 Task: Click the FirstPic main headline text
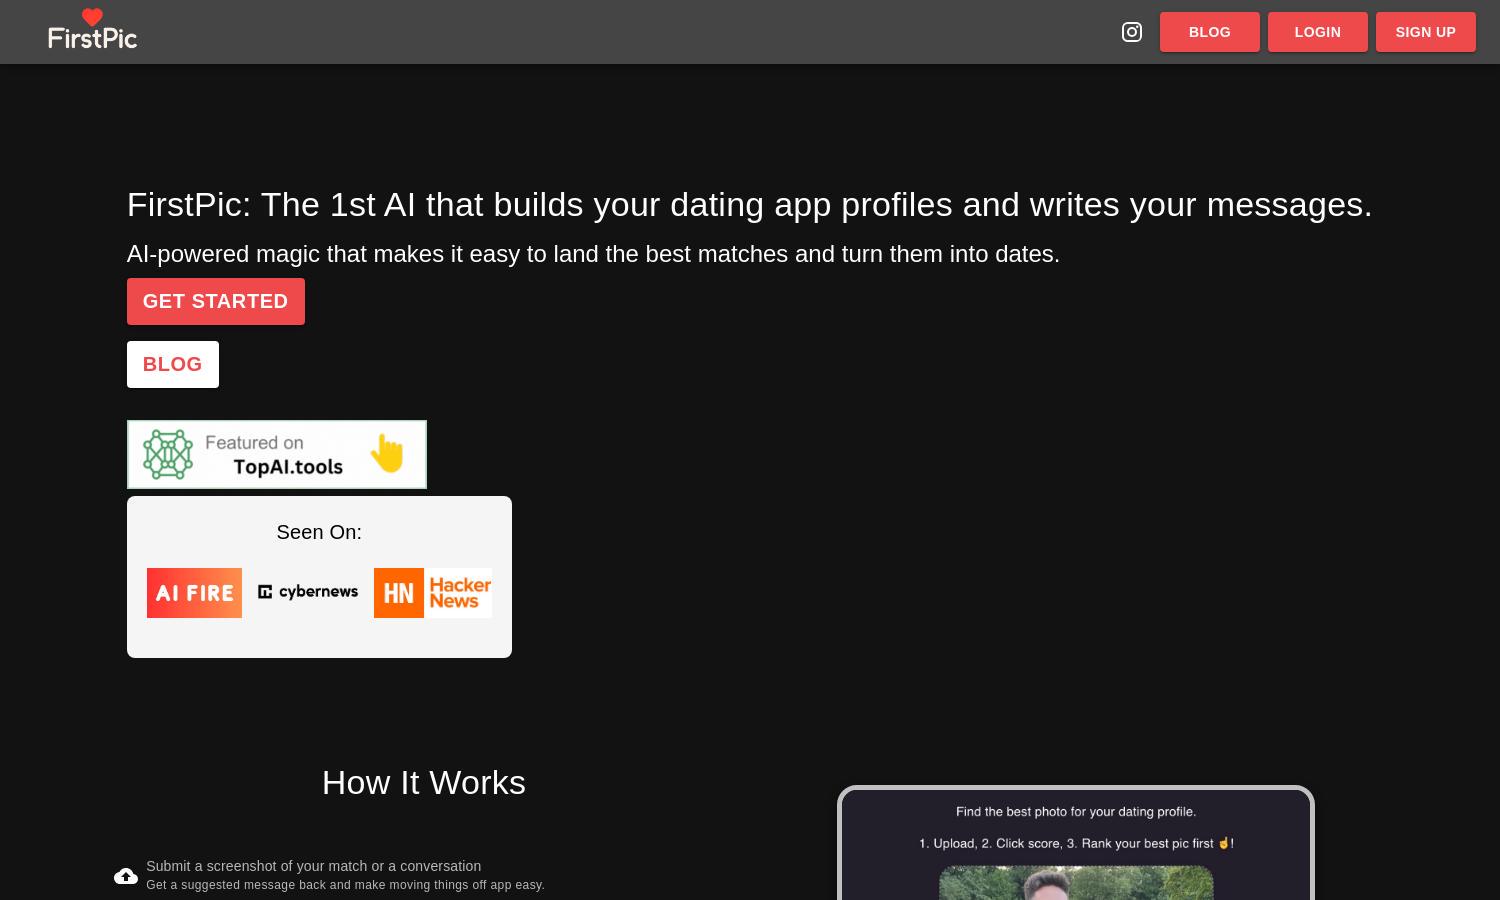pos(750,204)
